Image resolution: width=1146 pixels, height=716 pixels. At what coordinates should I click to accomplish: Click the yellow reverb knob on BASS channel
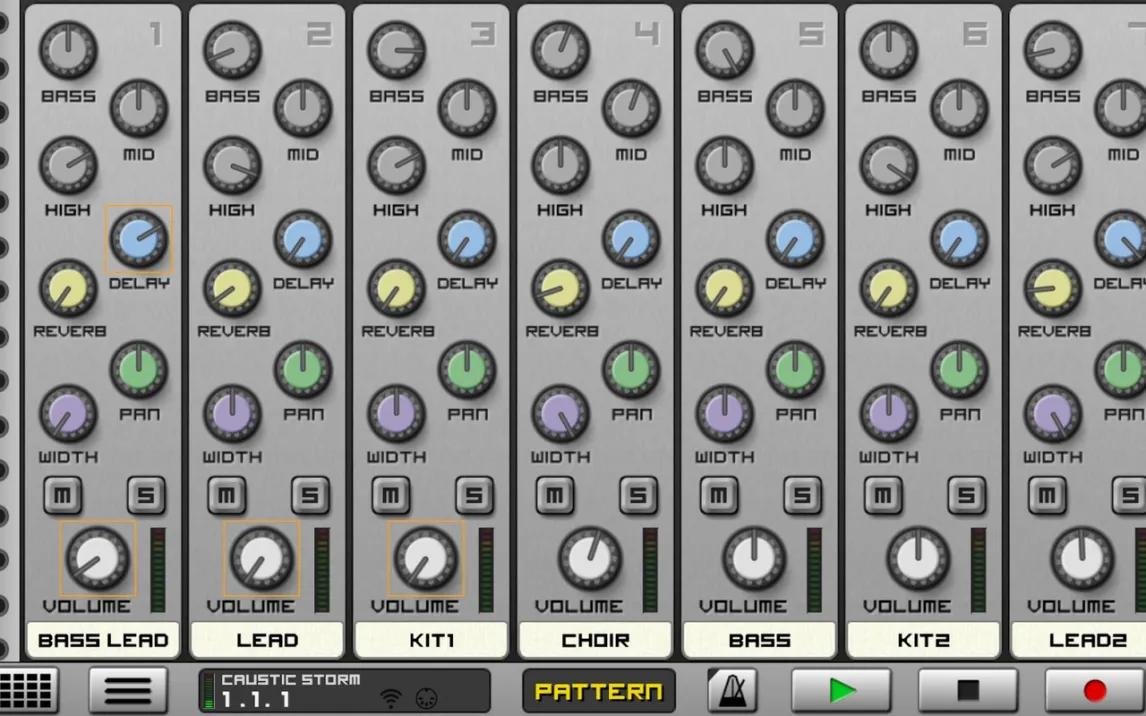tap(724, 288)
